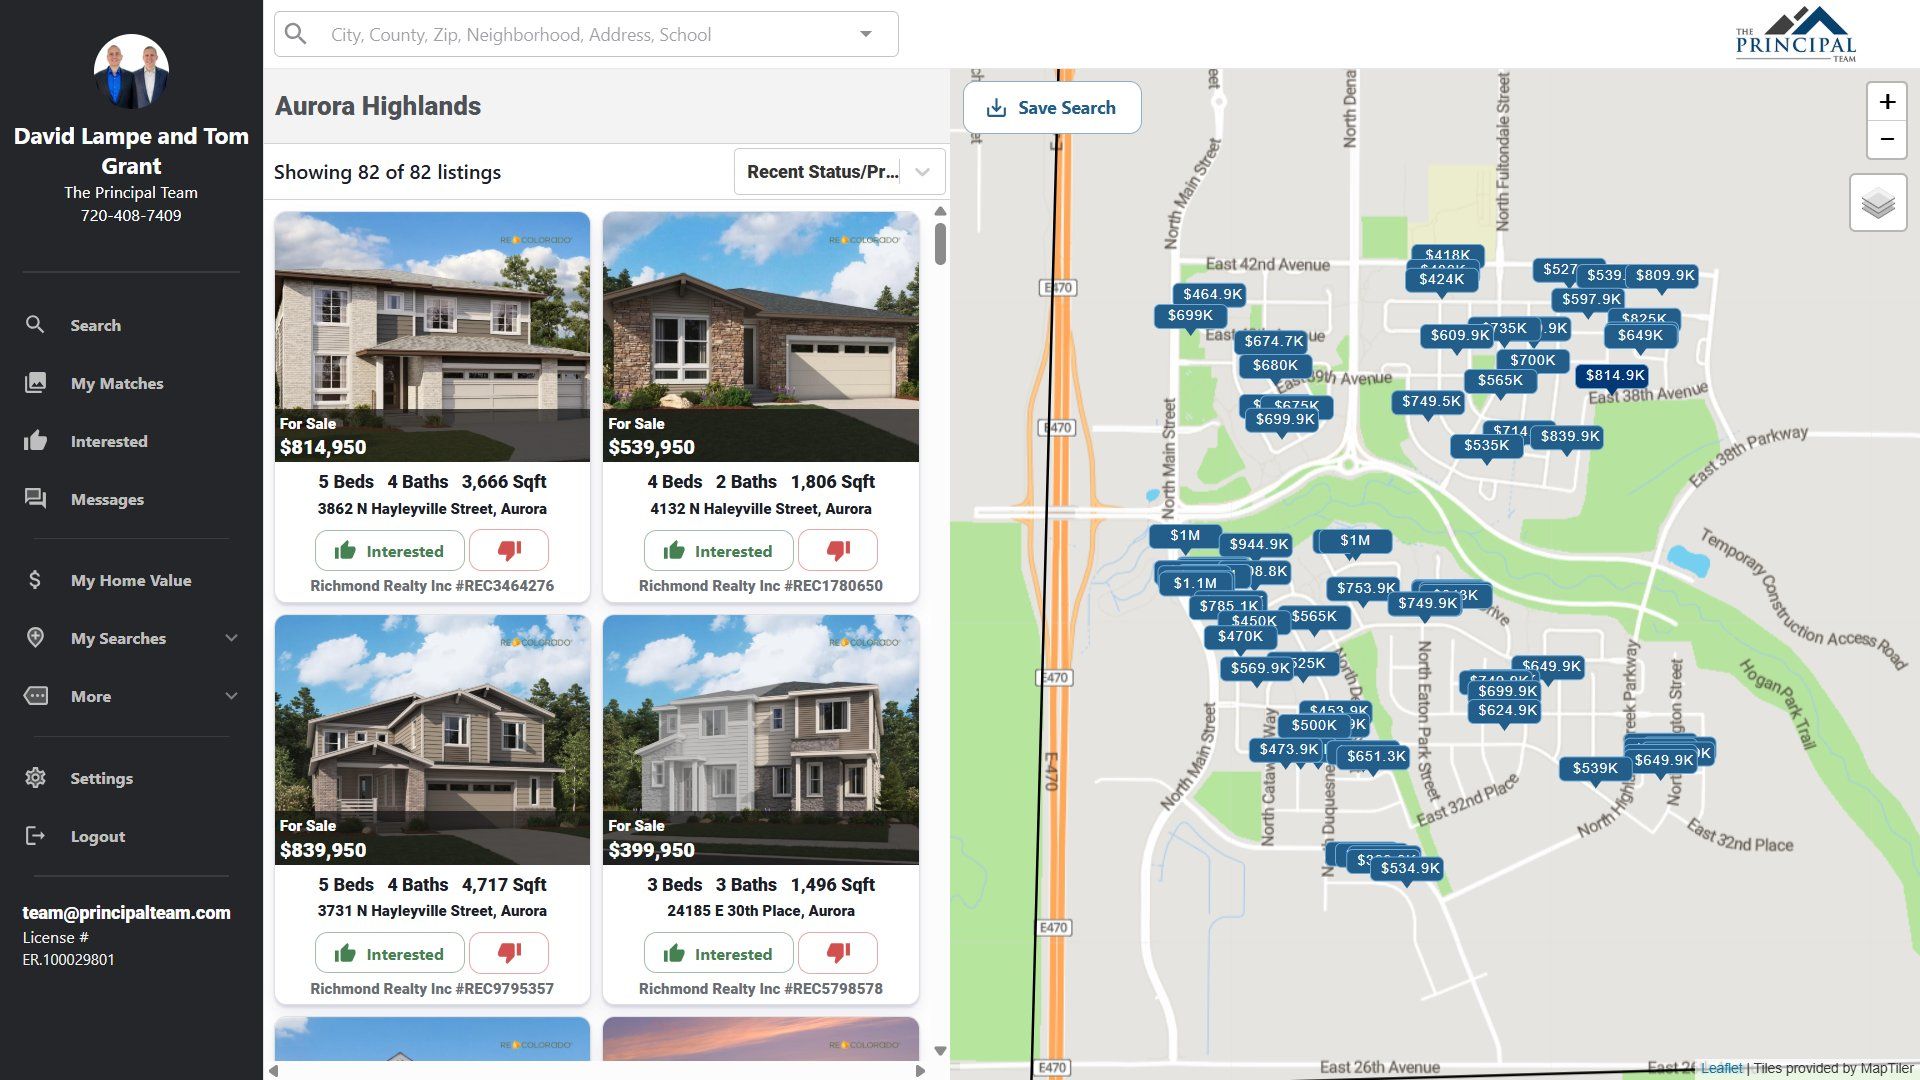1920x1080 pixels.
Task: Click the vertical listings scrollbar thumb
Action: [x=940, y=244]
